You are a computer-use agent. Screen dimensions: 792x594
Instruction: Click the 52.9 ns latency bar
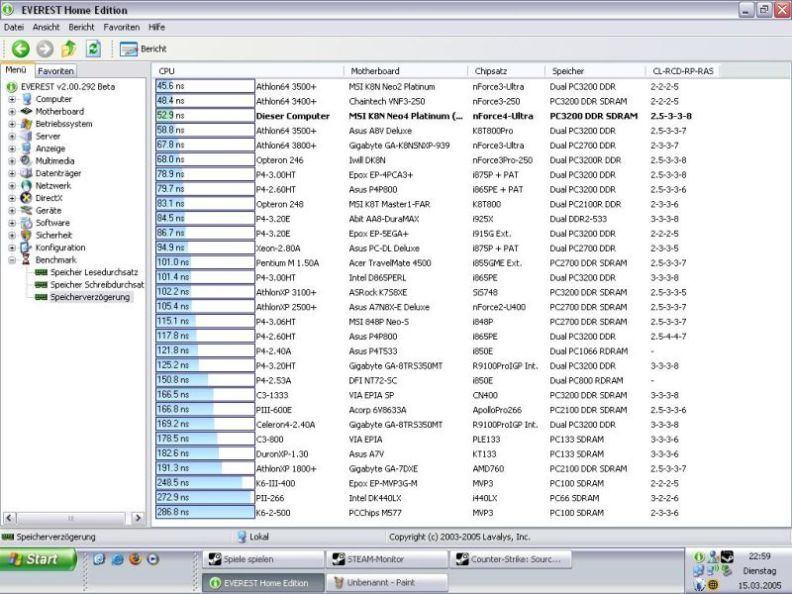click(x=205, y=116)
